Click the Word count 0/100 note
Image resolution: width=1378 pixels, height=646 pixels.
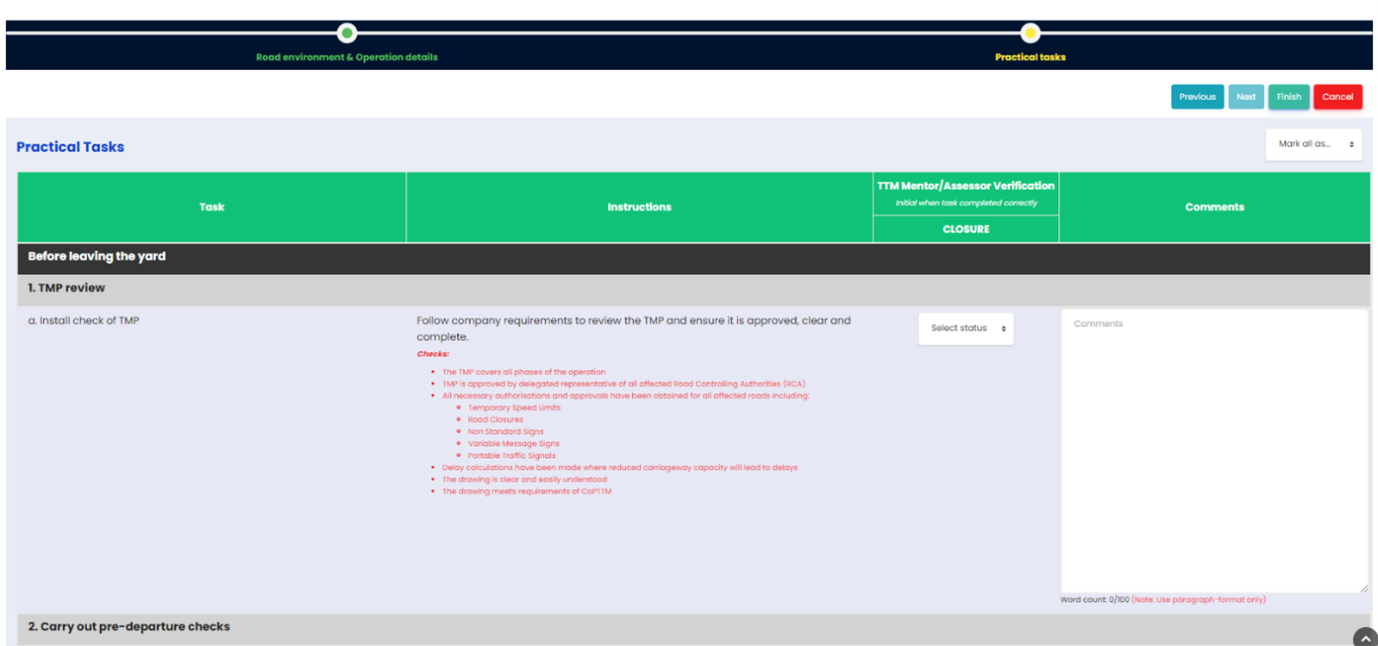1163,600
